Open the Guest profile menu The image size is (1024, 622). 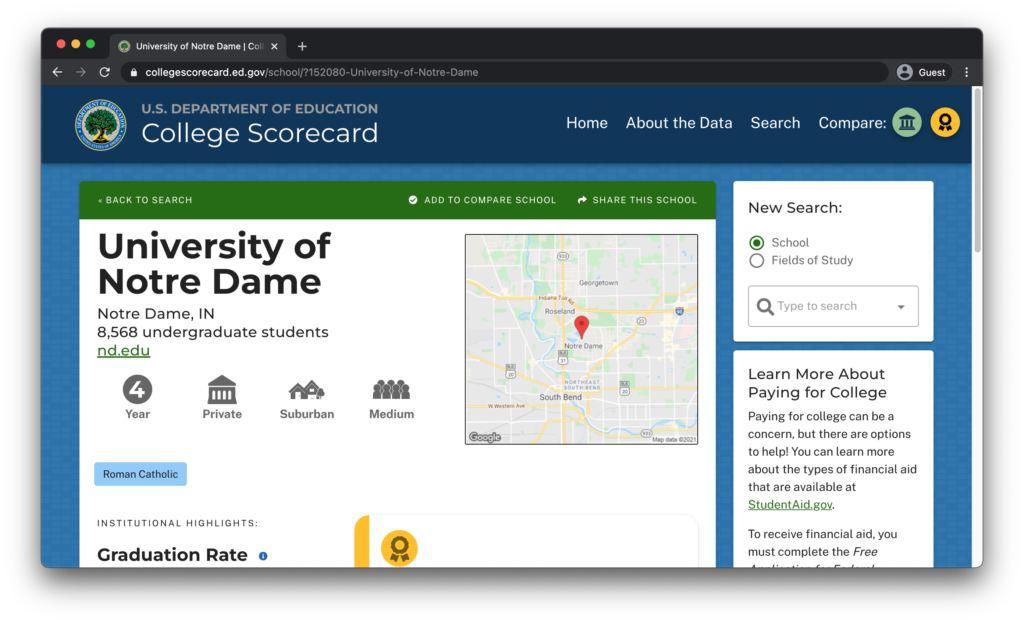pos(921,73)
